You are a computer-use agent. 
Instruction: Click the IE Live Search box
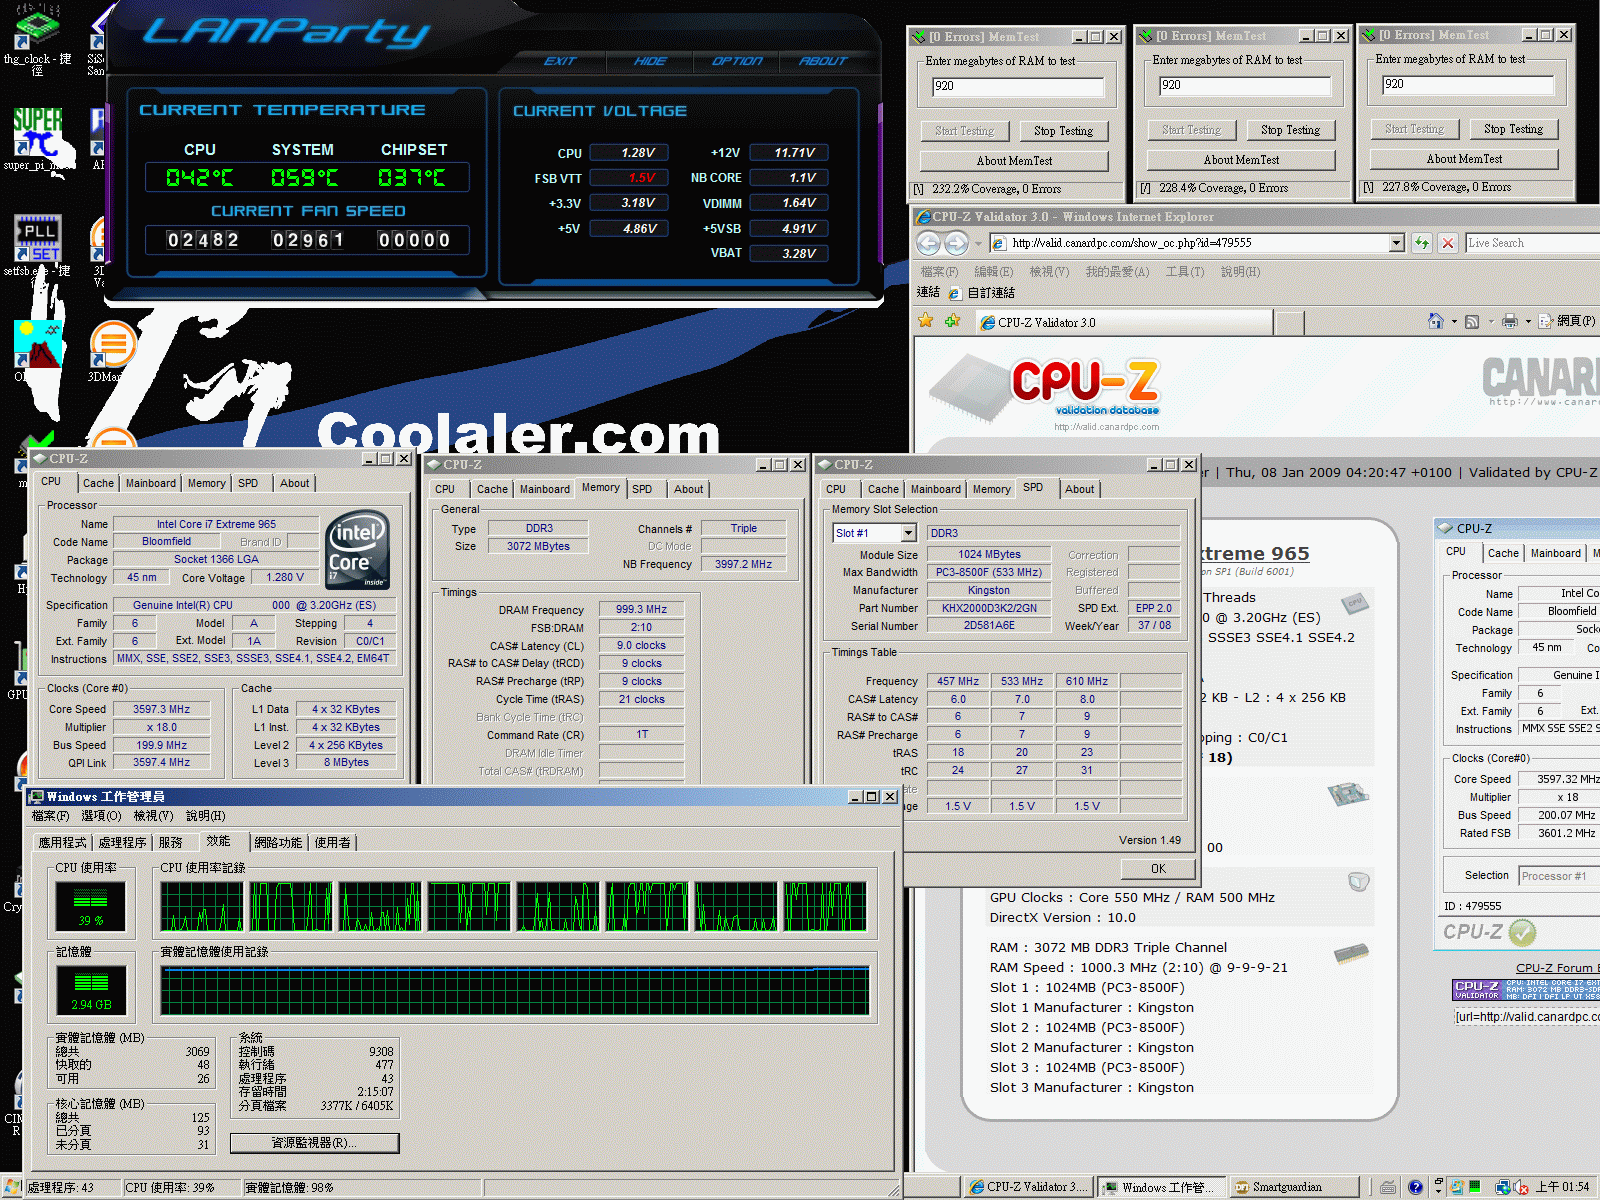coord(1531,243)
